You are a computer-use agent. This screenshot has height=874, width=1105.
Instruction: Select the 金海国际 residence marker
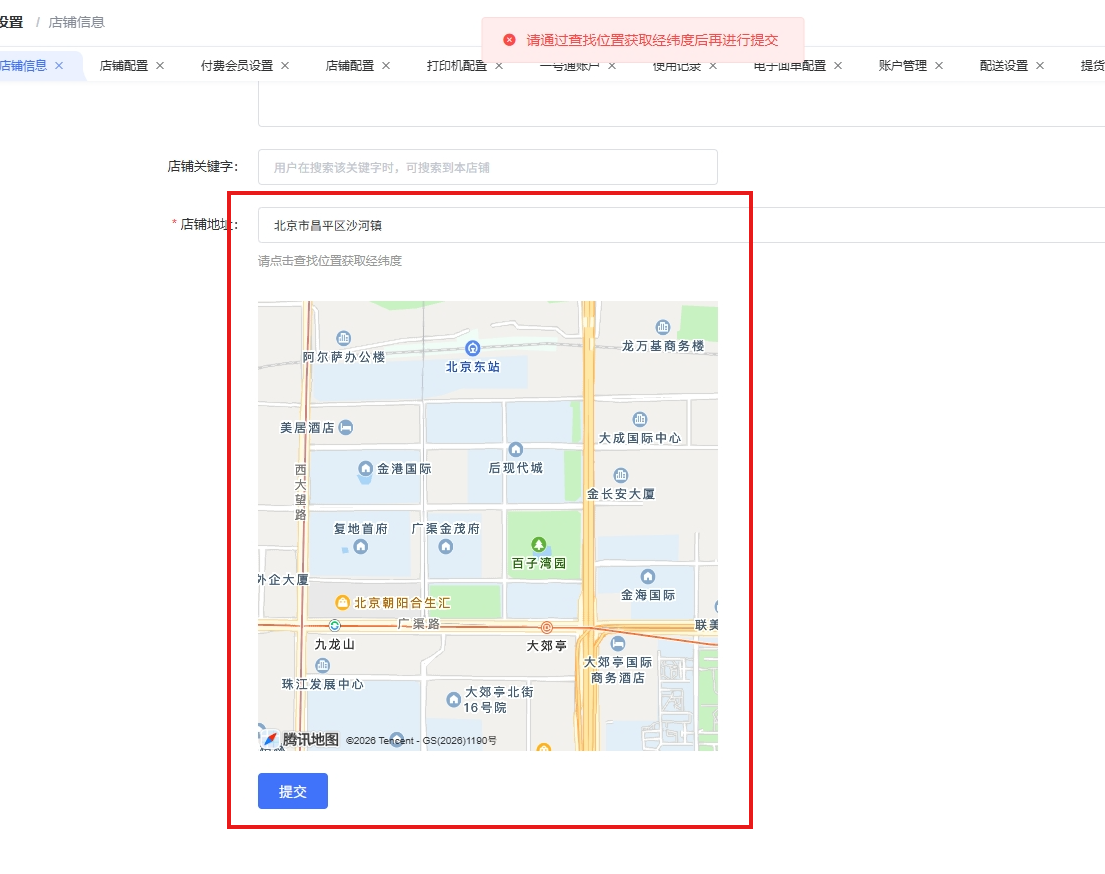(648, 577)
